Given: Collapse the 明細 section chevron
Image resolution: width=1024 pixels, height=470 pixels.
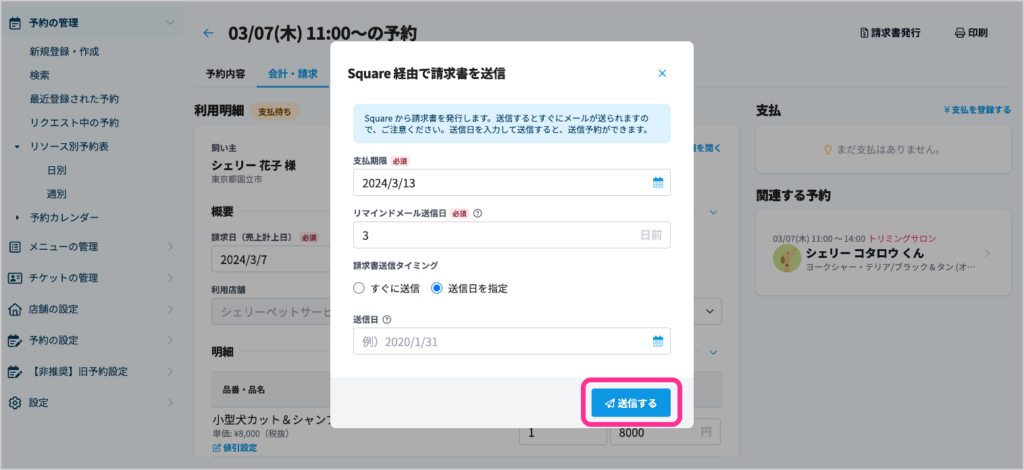Looking at the screenshot, I should point(713,352).
